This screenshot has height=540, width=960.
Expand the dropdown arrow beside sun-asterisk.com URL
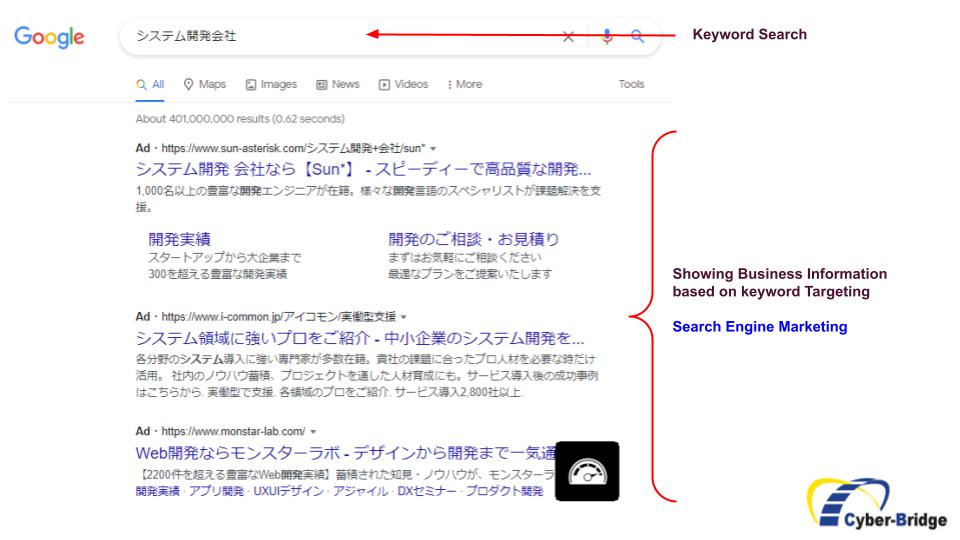pos(433,149)
